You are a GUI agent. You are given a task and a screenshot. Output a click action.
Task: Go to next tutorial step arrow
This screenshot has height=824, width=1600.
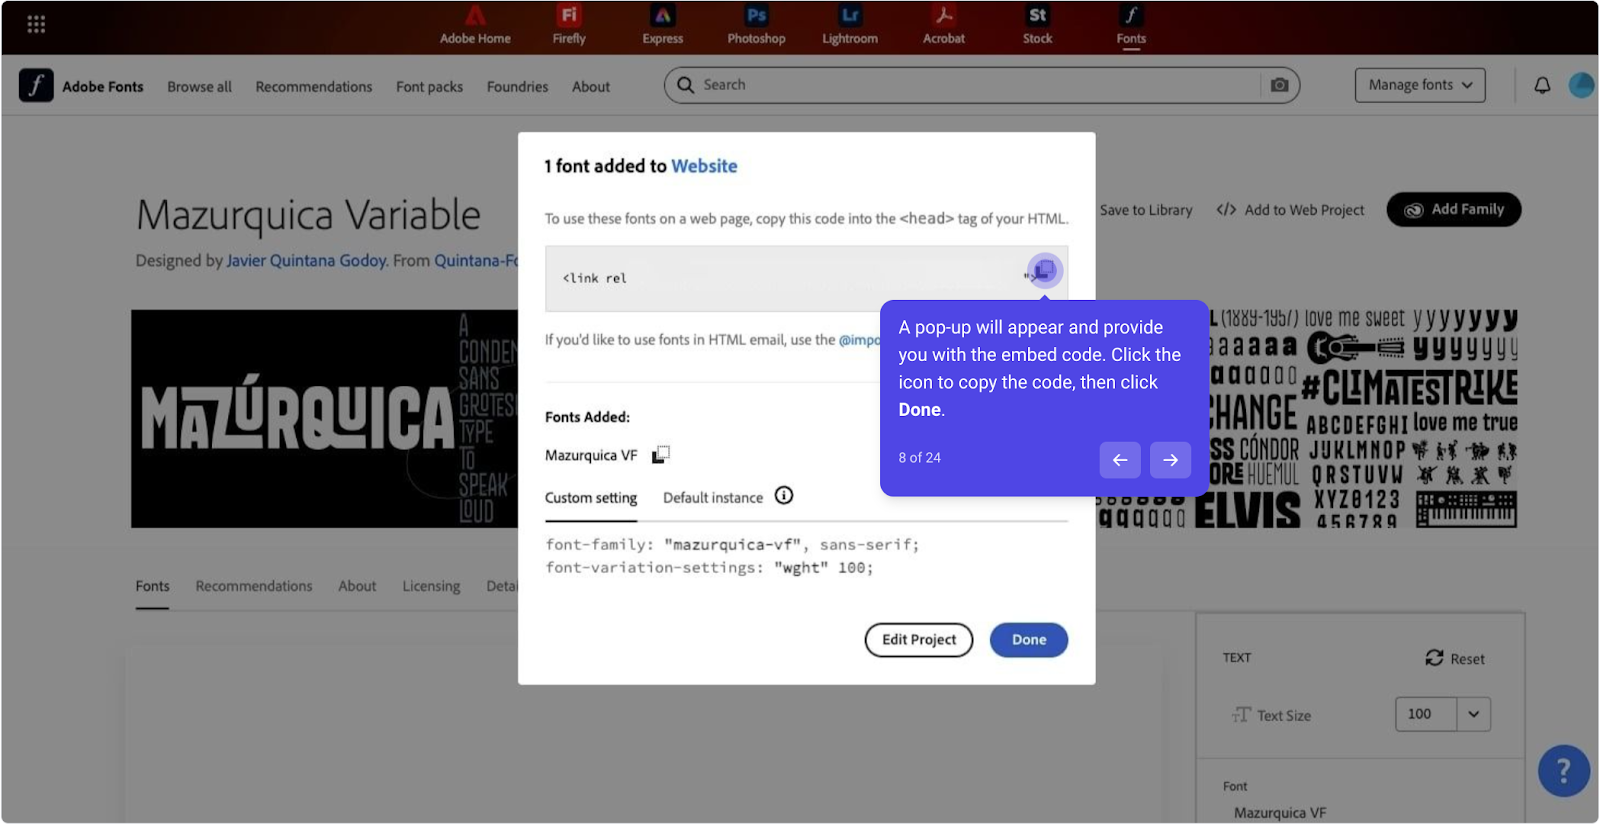[x=1170, y=460]
